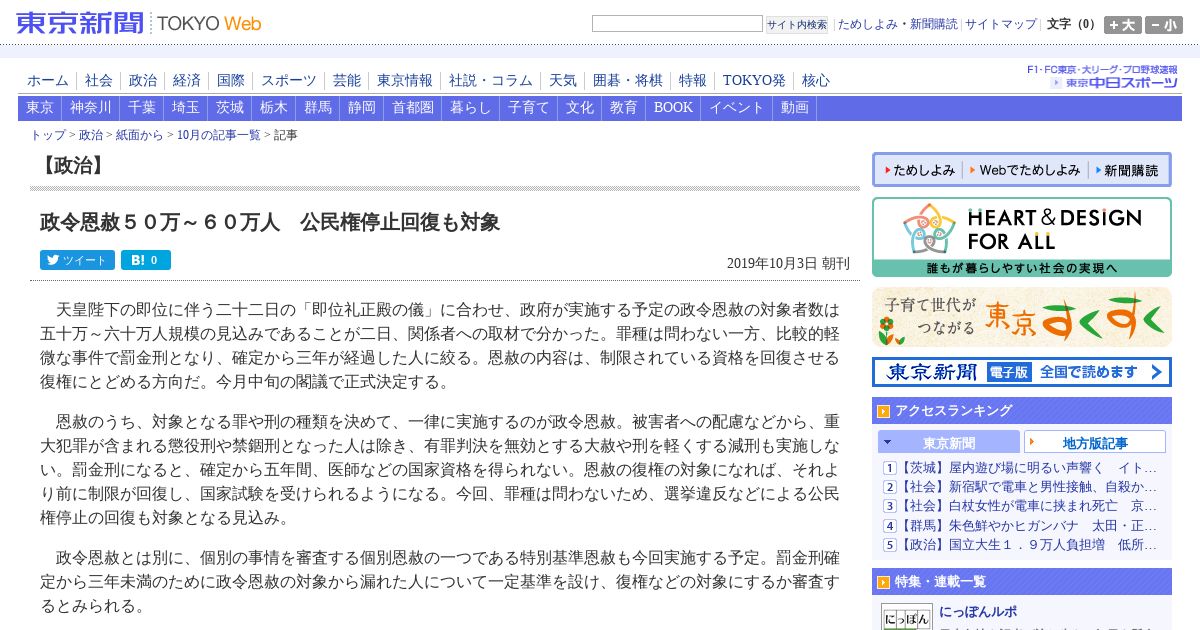Image resolution: width=1200 pixels, height=630 pixels.
Task: Click the sidebar ためしよみ button
Action: pos(920,170)
